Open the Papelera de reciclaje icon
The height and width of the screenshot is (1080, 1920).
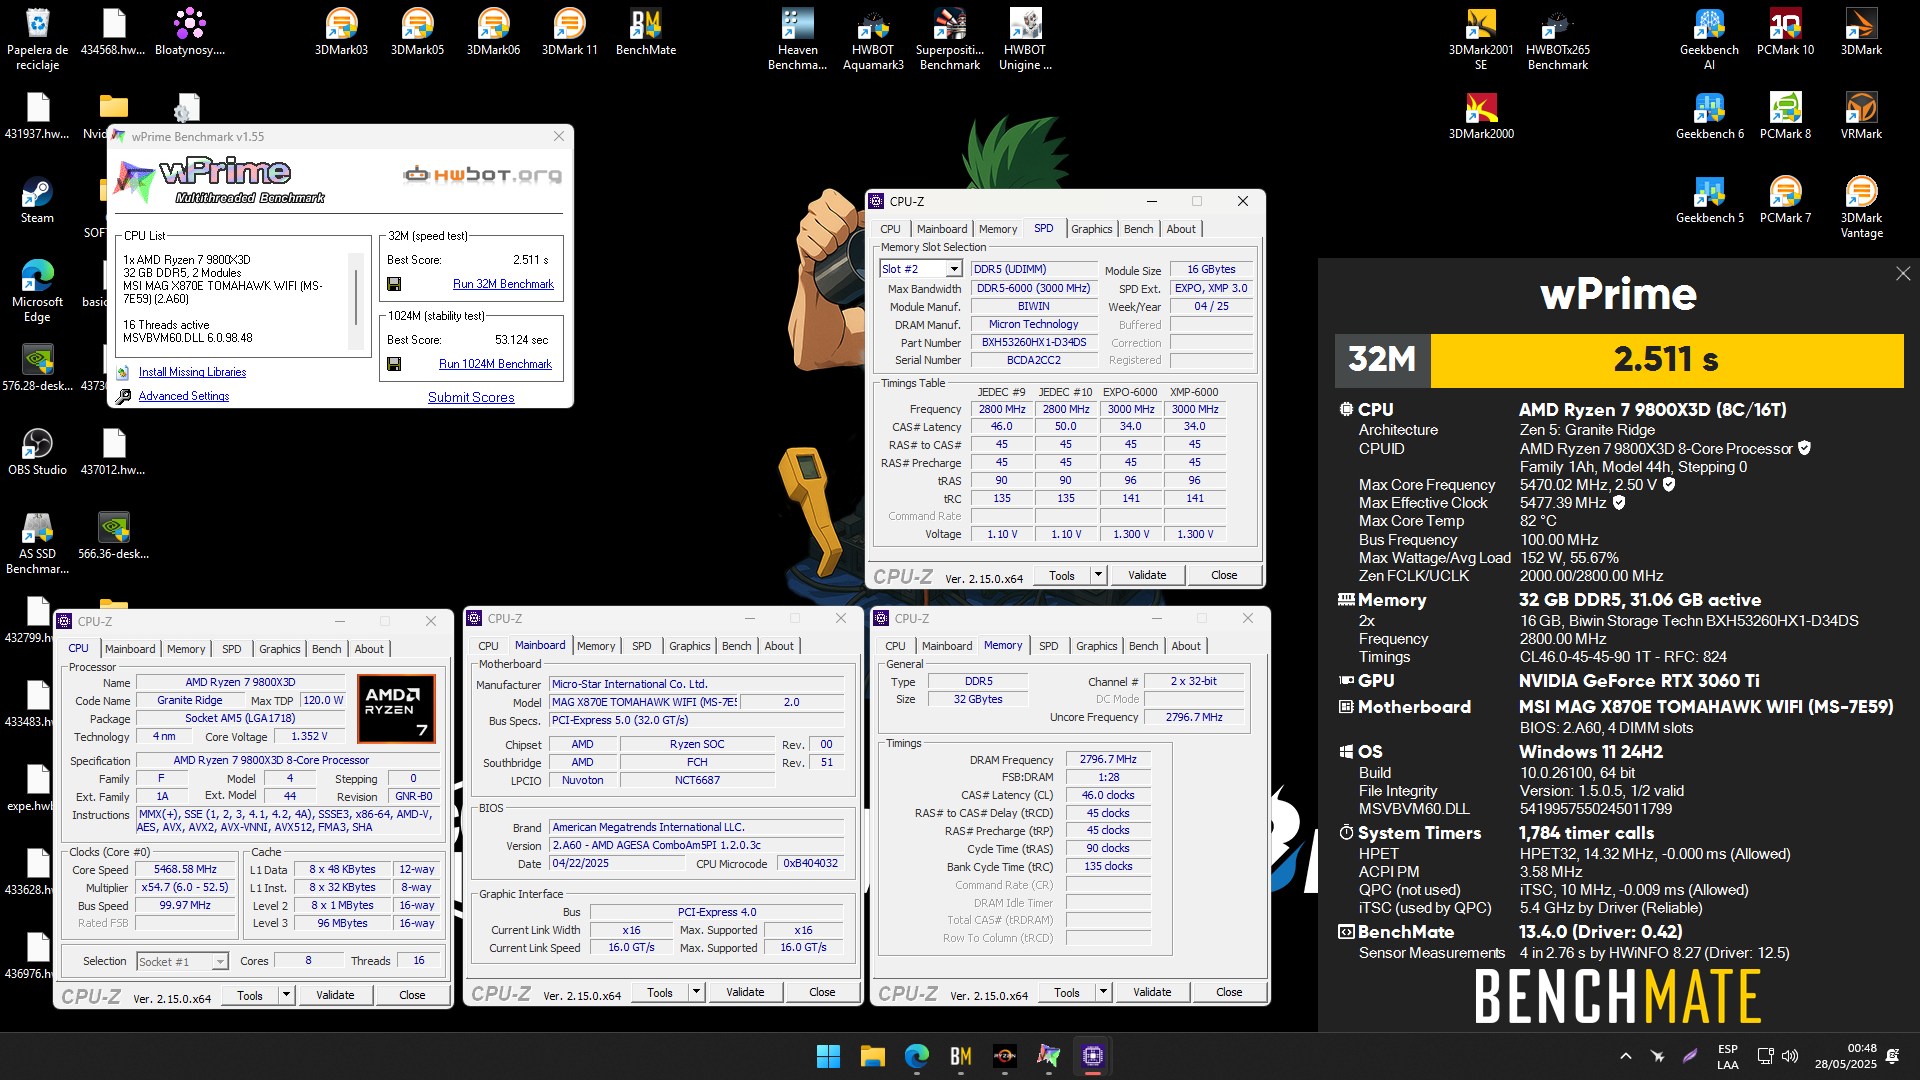[x=37, y=39]
